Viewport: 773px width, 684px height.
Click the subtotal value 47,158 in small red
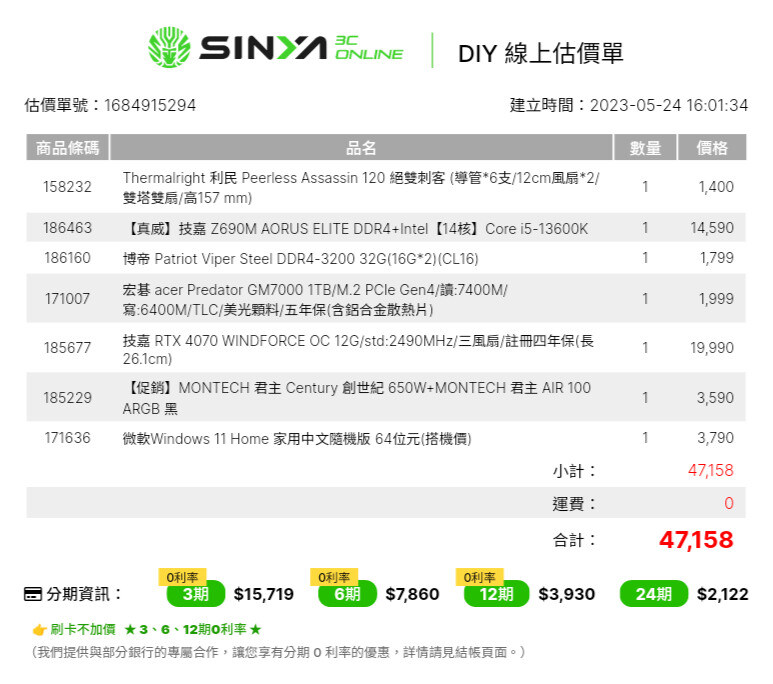tap(711, 470)
